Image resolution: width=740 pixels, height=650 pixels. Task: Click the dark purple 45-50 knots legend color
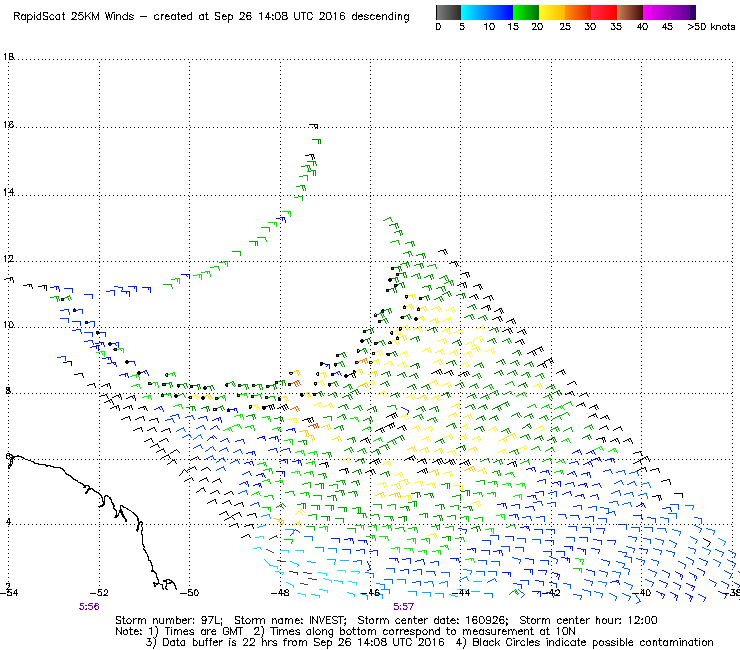pos(682,12)
